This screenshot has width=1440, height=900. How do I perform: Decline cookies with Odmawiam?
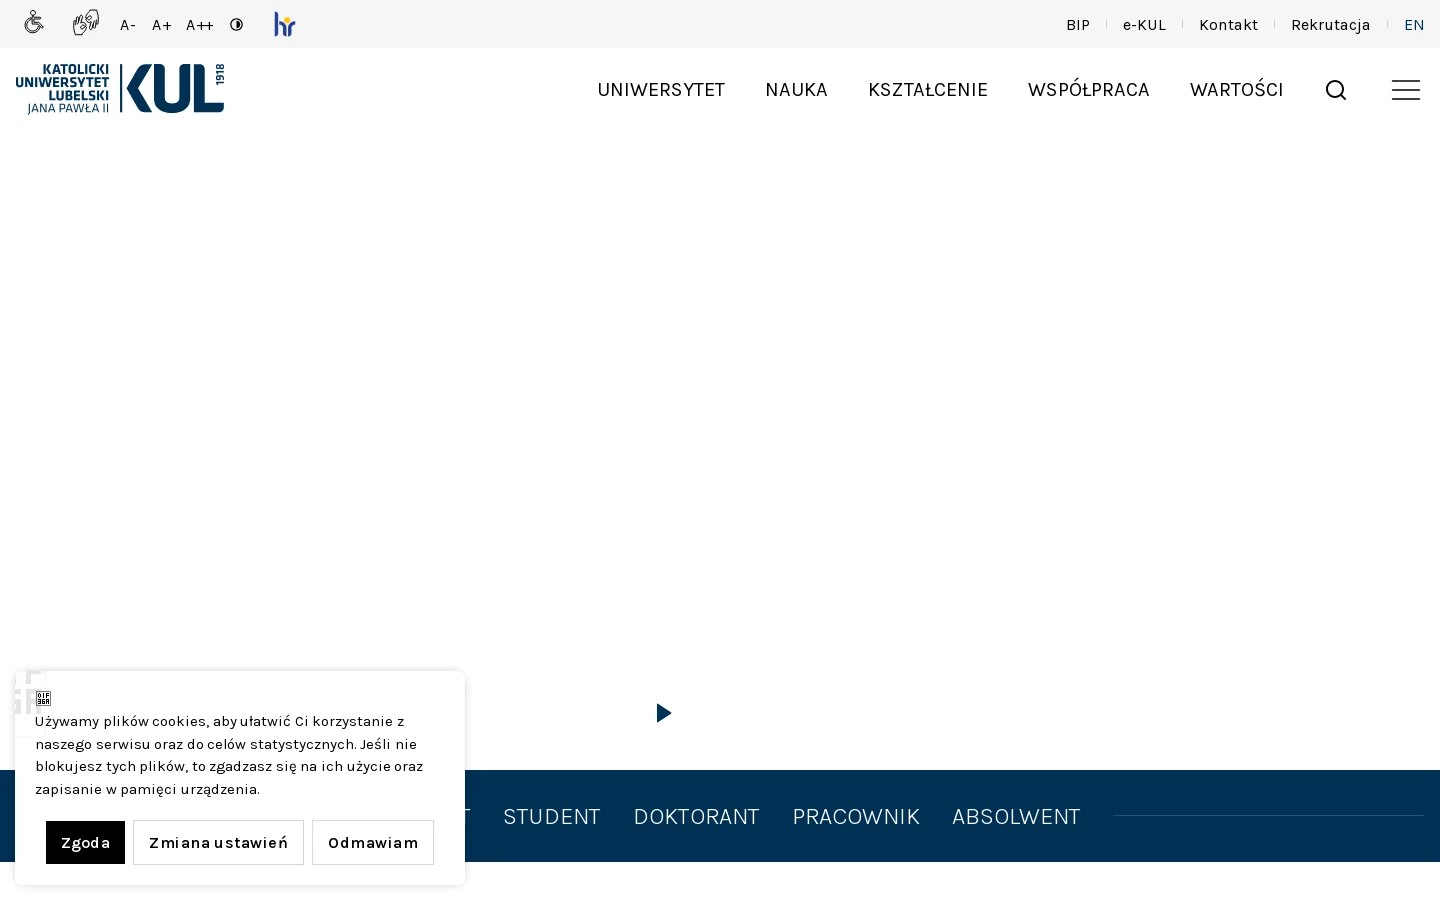(373, 843)
